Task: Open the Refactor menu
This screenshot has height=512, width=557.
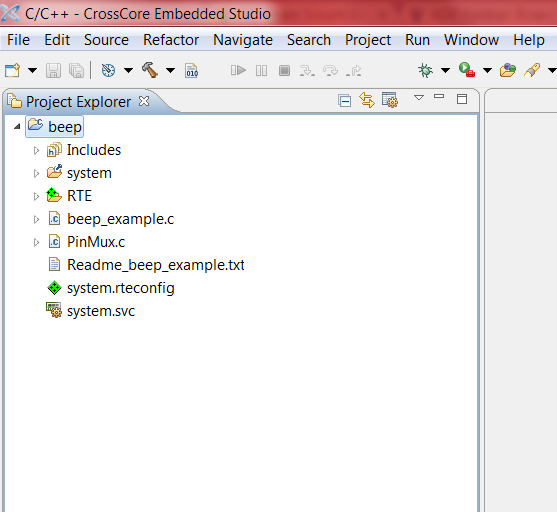Action: [x=171, y=40]
